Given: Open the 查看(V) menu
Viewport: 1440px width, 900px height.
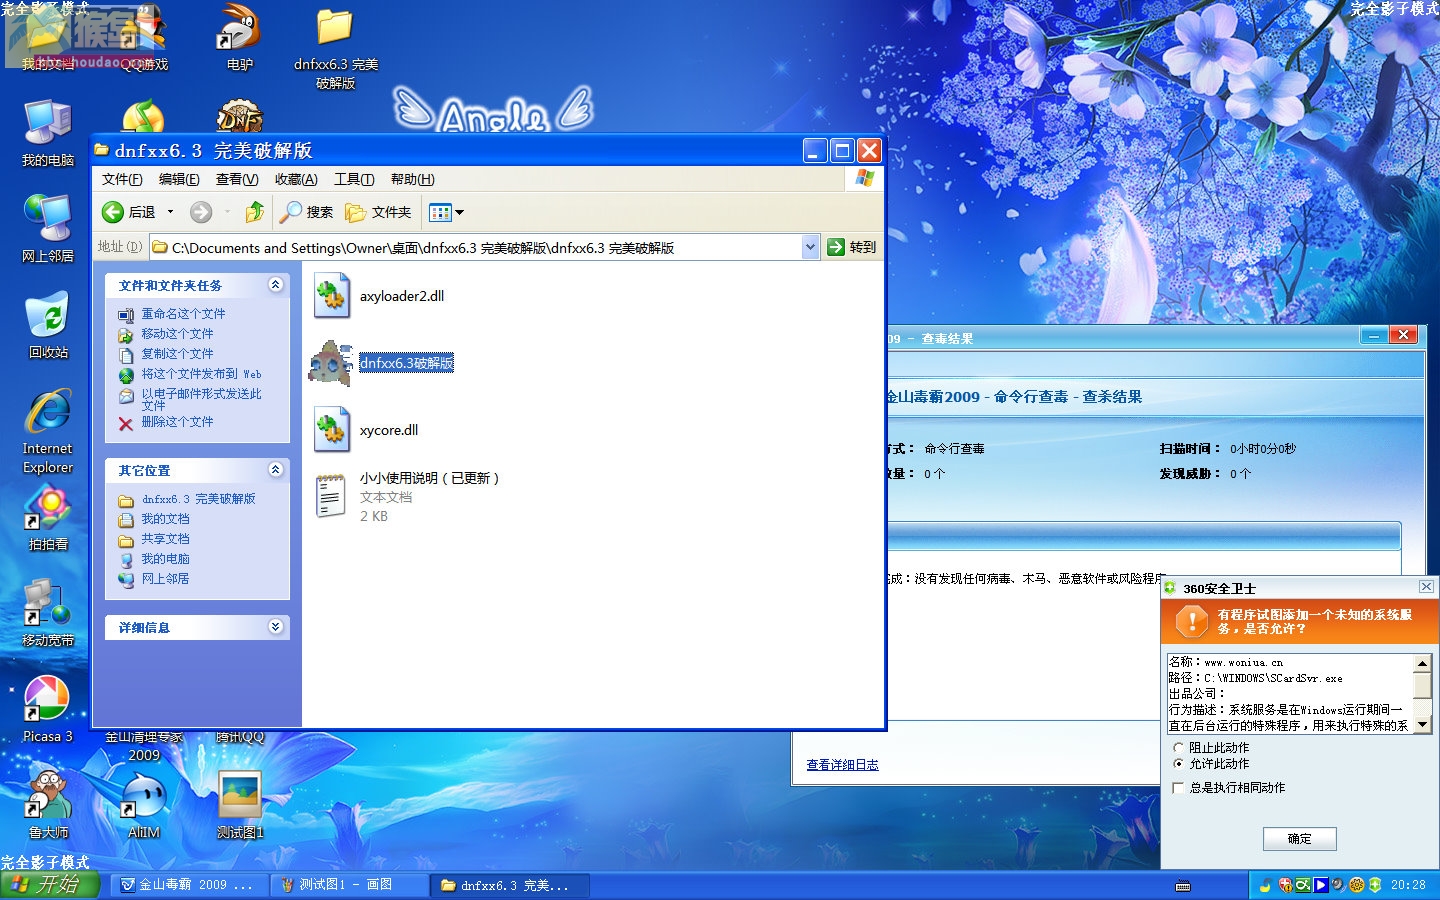Looking at the screenshot, I should [237, 179].
